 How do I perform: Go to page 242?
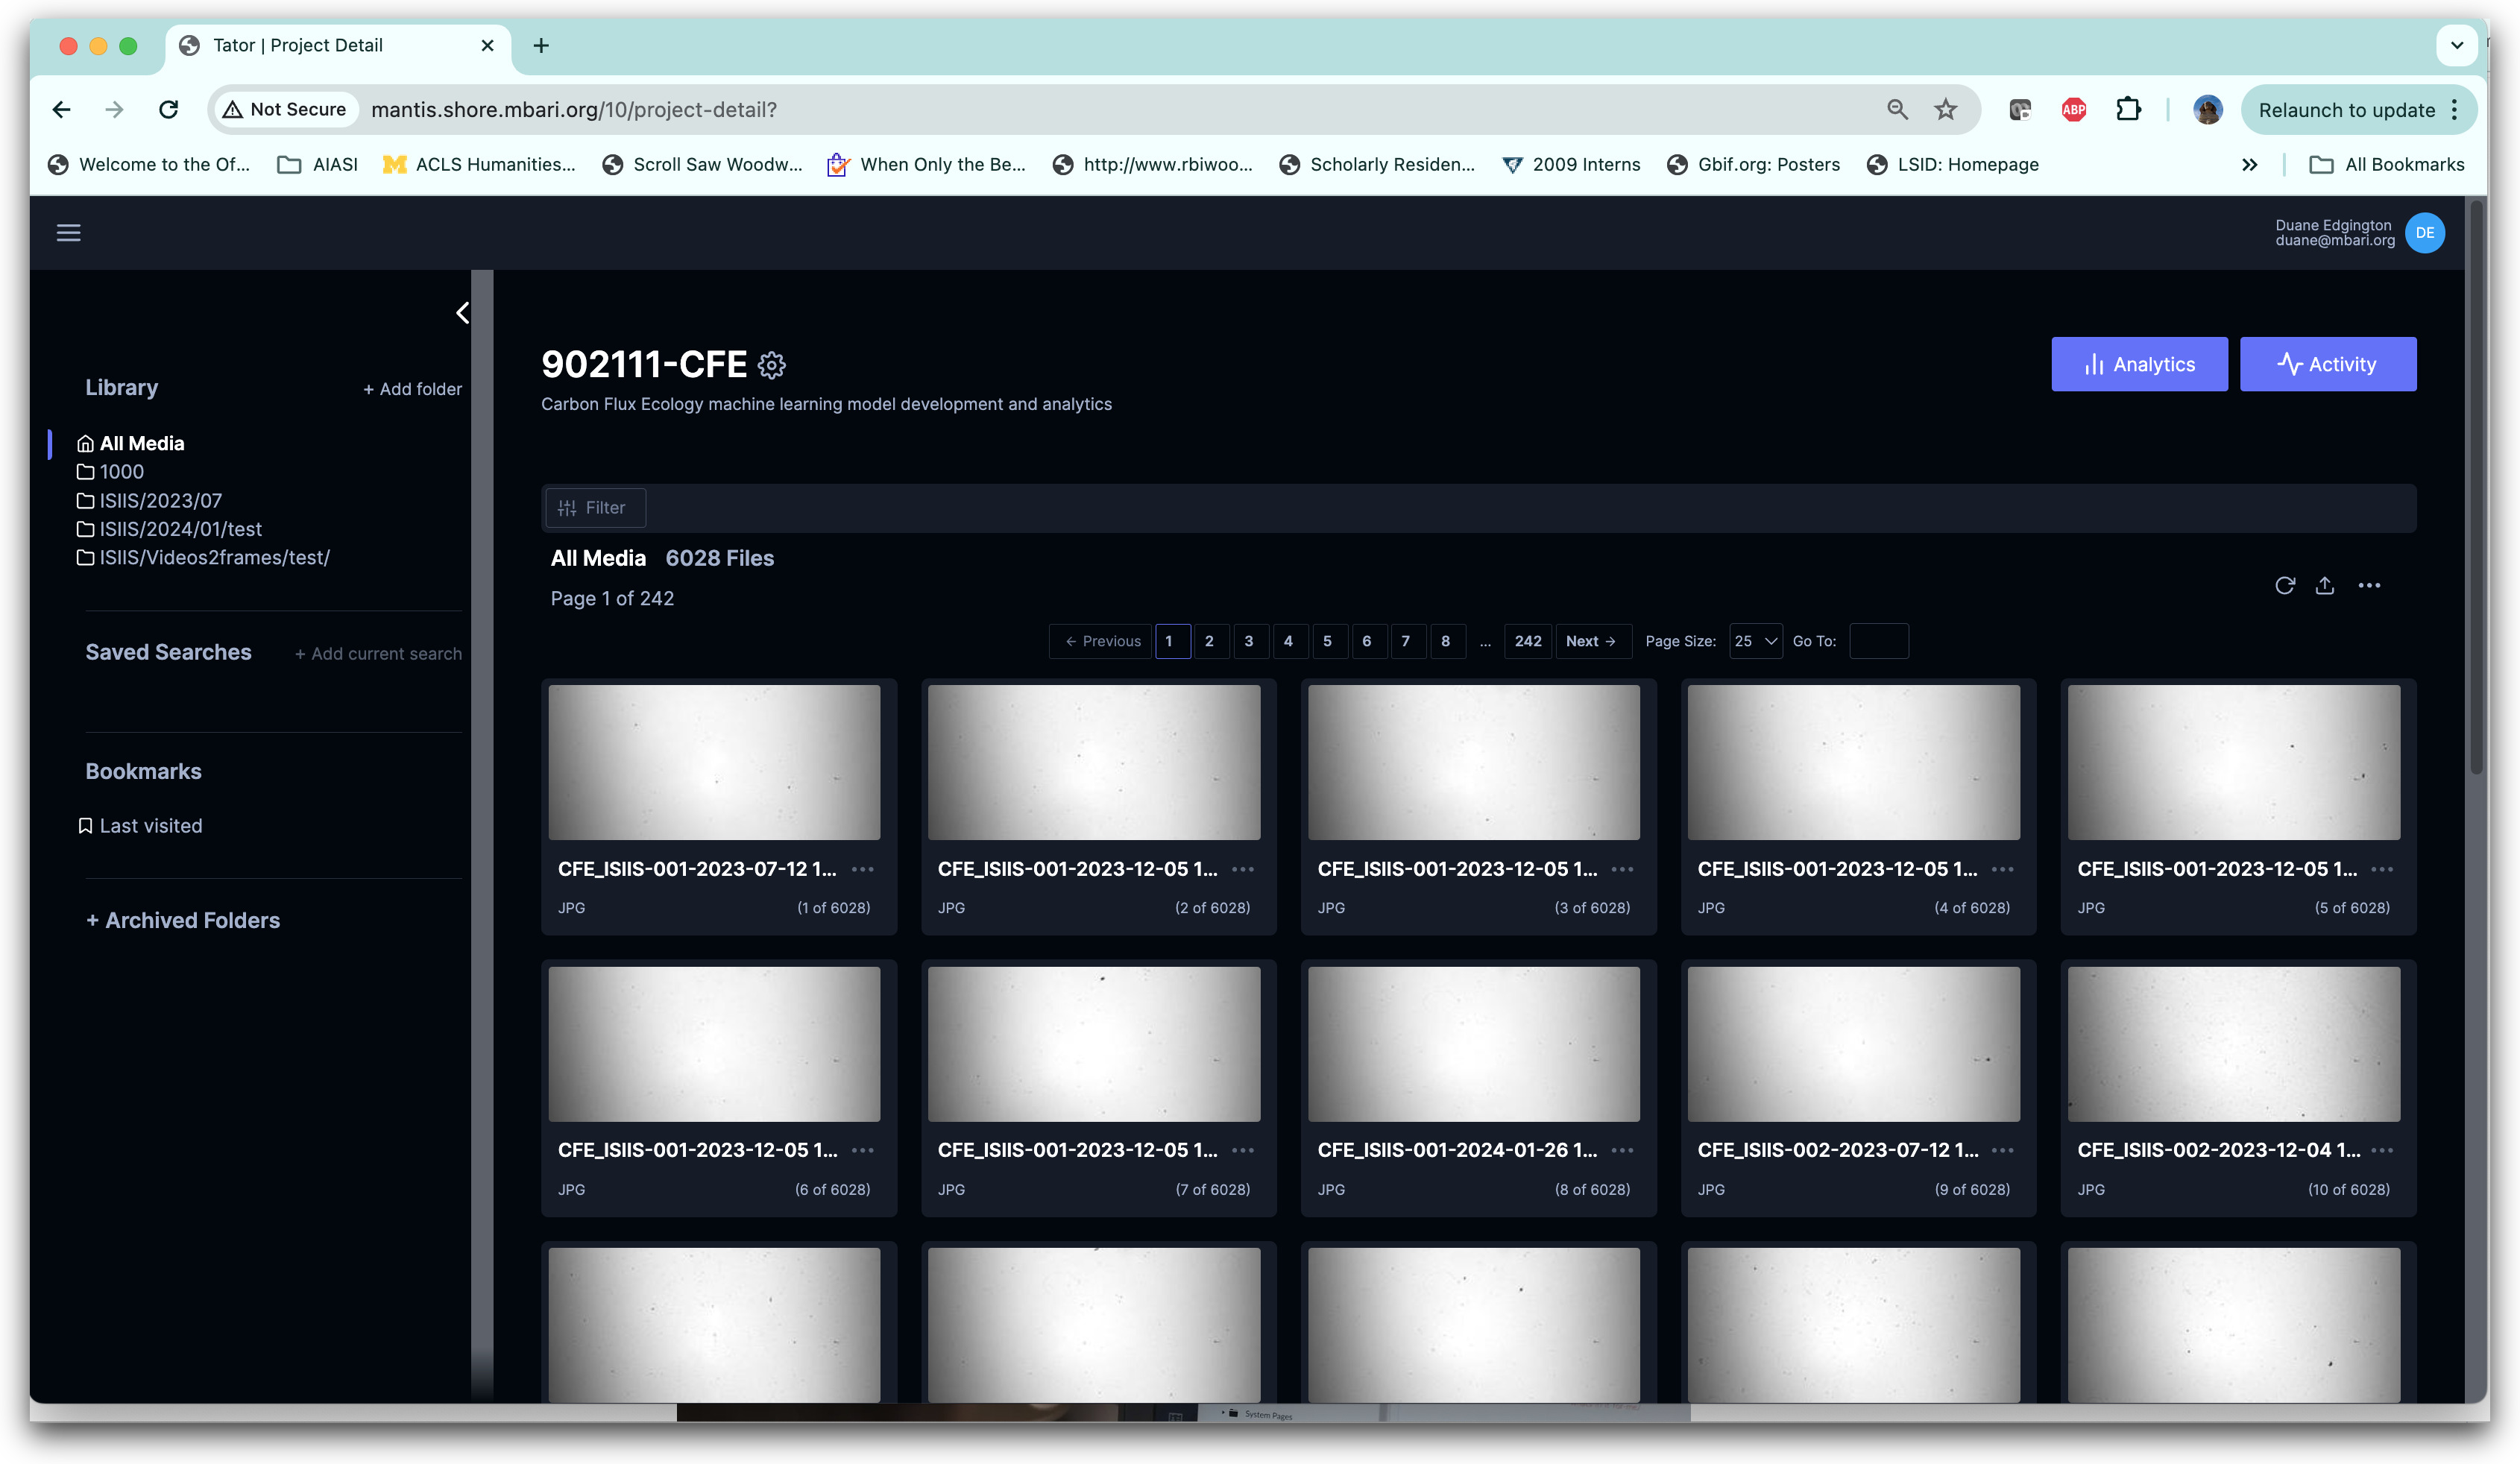click(x=1527, y=641)
